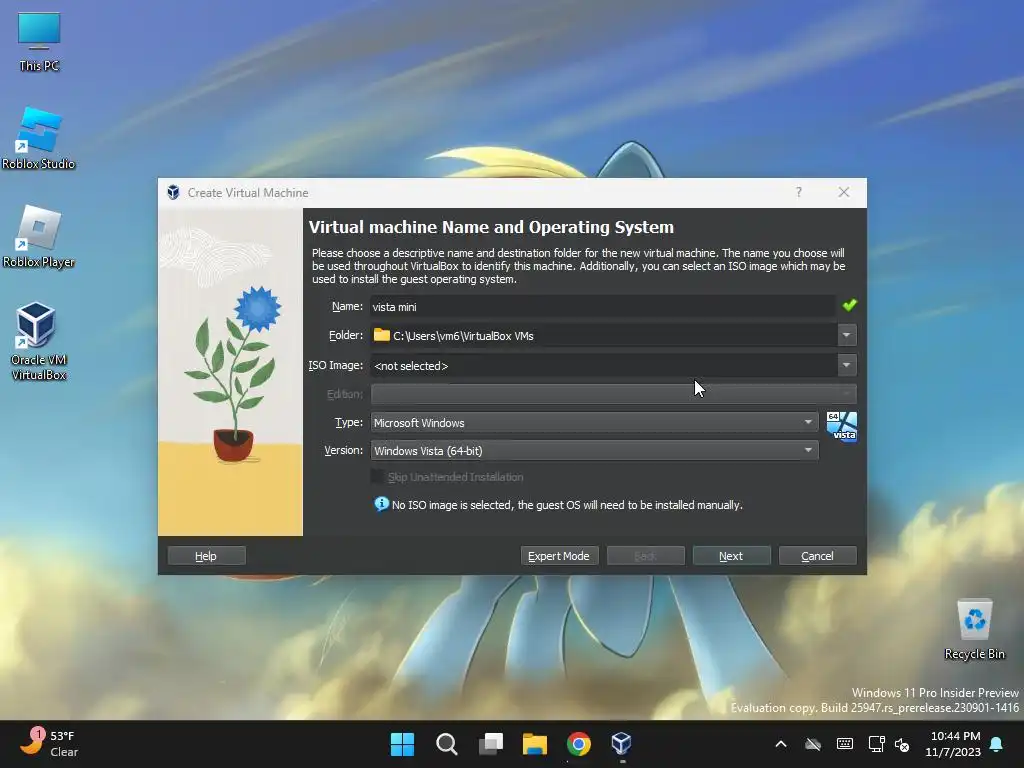Expand the ISO Image dropdown arrow

846,365
